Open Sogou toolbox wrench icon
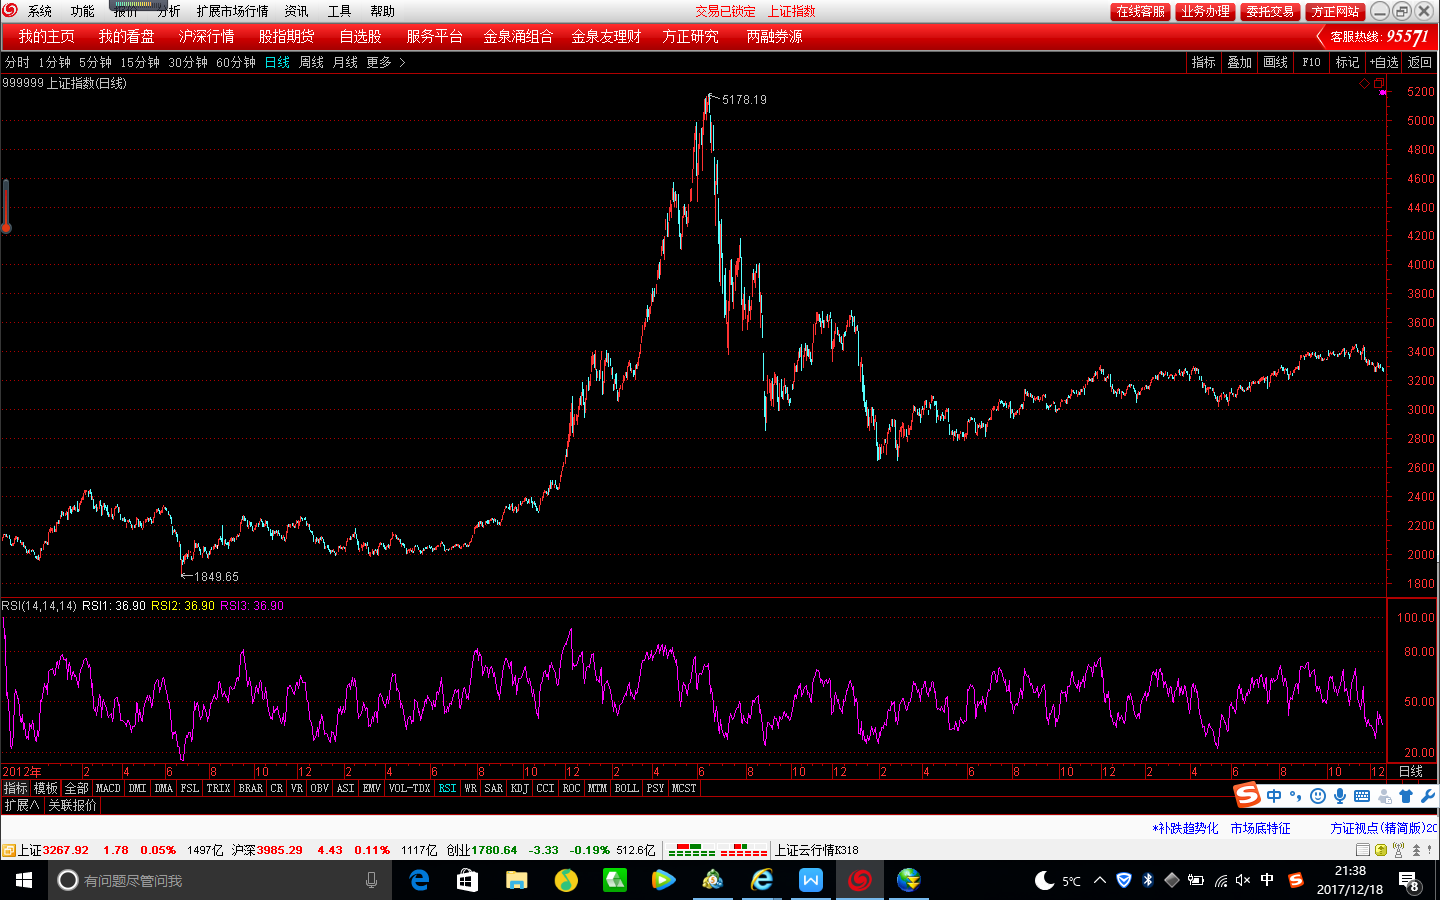Image resolution: width=1440 pixels, height=900 pixels. pyautogui.click(x=1428, y=796)
